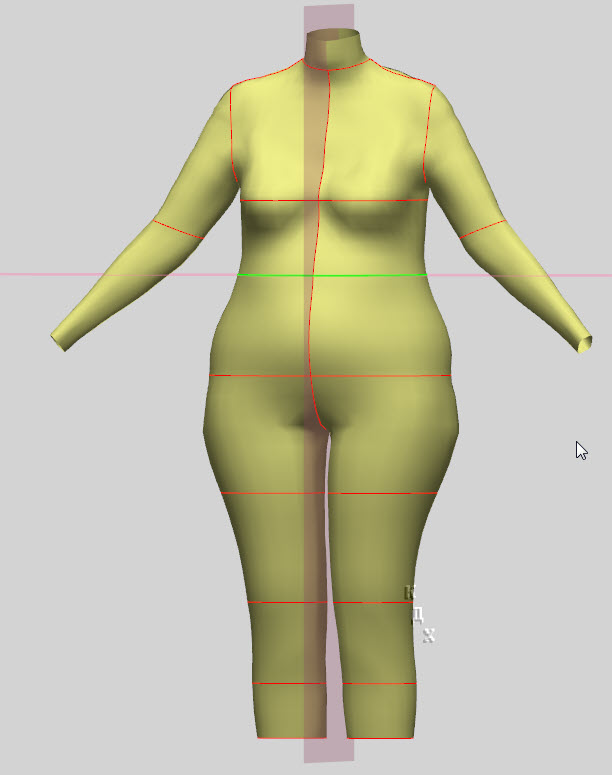Select the red armhole line on the image's right shoulder

pos(428,133)
